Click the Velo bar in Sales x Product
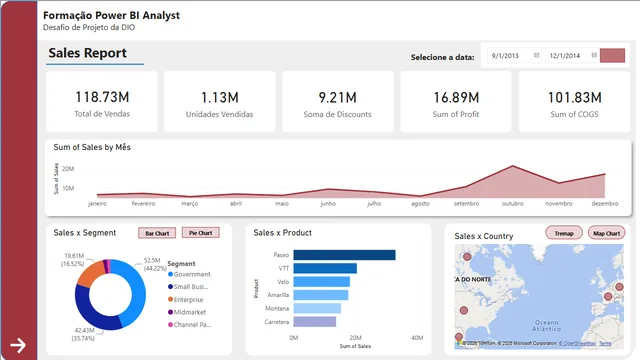Screen dimensions: 640x360 point(322,282)
